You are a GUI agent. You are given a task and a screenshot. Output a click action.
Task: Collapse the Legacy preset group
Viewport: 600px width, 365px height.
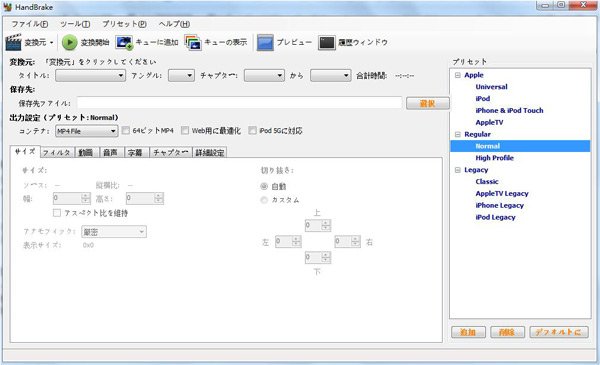point(458,170)
